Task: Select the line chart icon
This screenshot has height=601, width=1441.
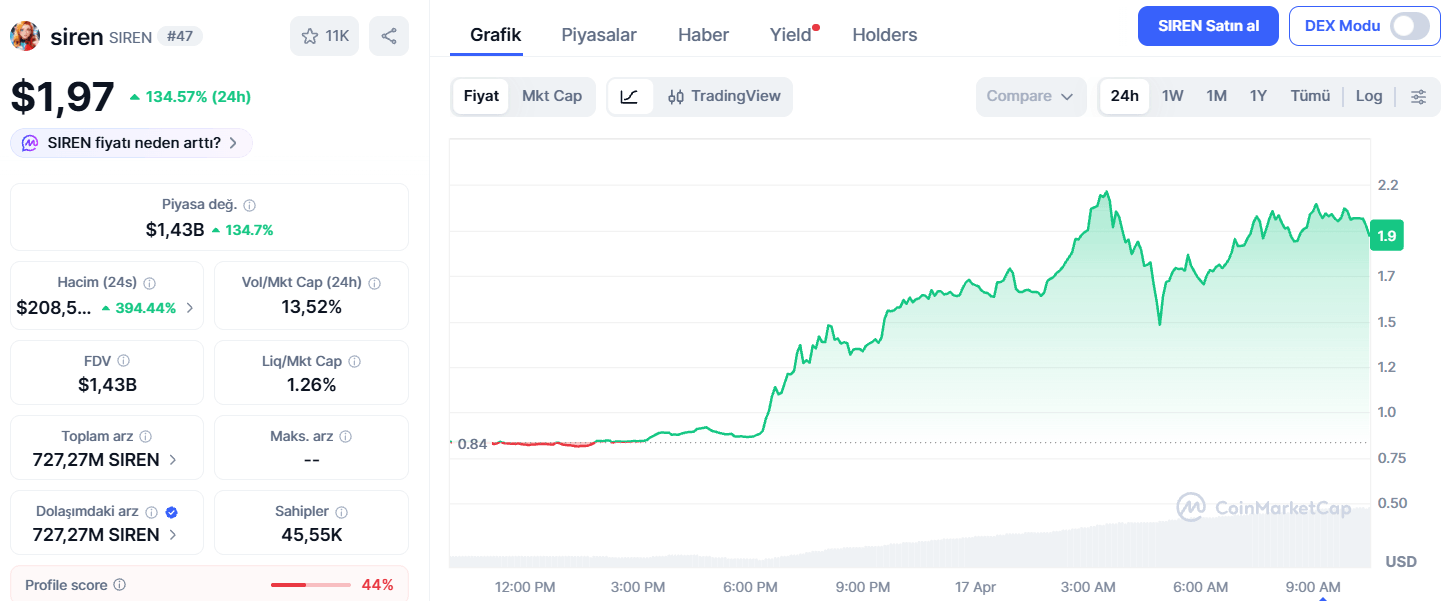Action: (x=631, y=96)
